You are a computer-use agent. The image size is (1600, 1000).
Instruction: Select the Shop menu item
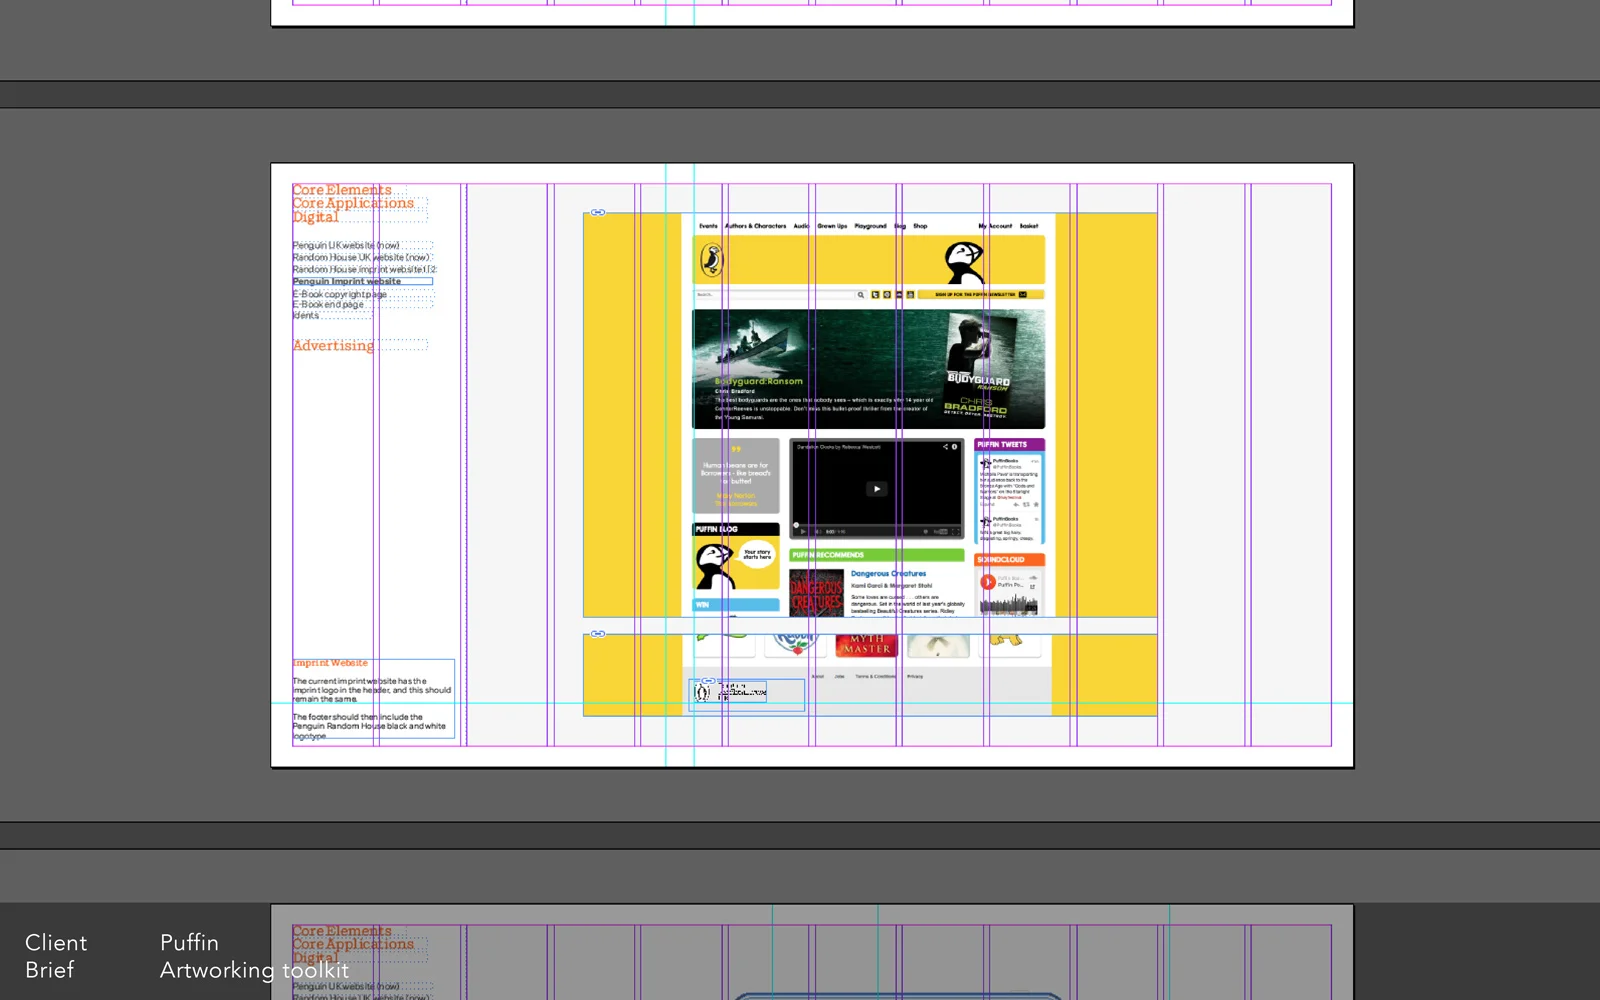click(x=921, y=226)
